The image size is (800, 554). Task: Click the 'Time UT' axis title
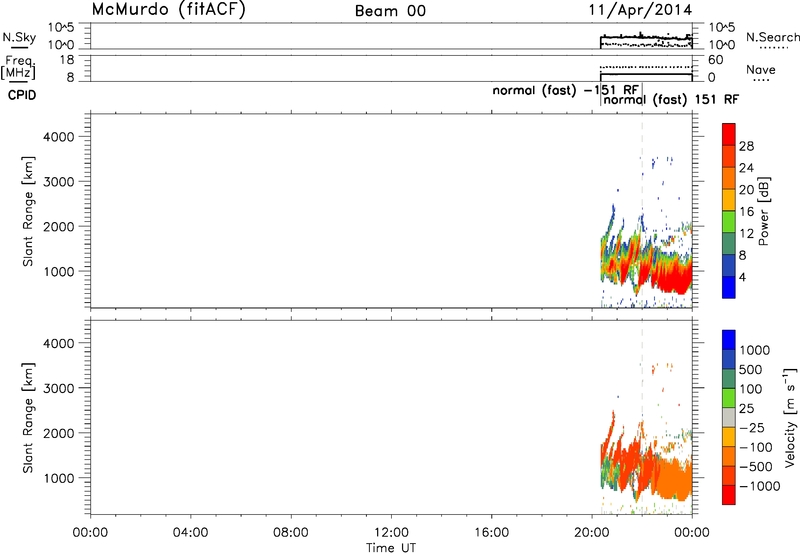coord(391,548)
